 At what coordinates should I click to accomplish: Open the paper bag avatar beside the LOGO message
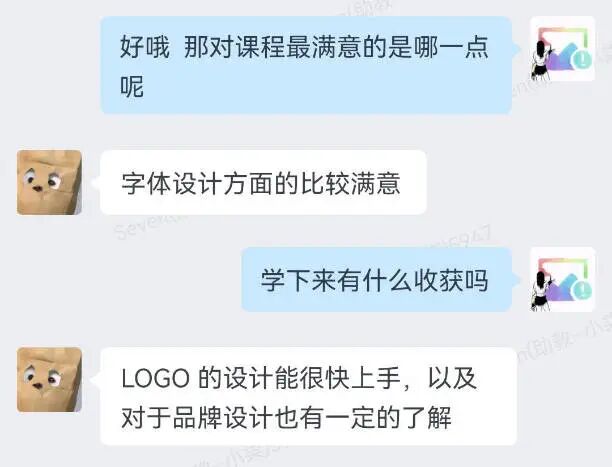pyautogui.click(x=49, y=380)
